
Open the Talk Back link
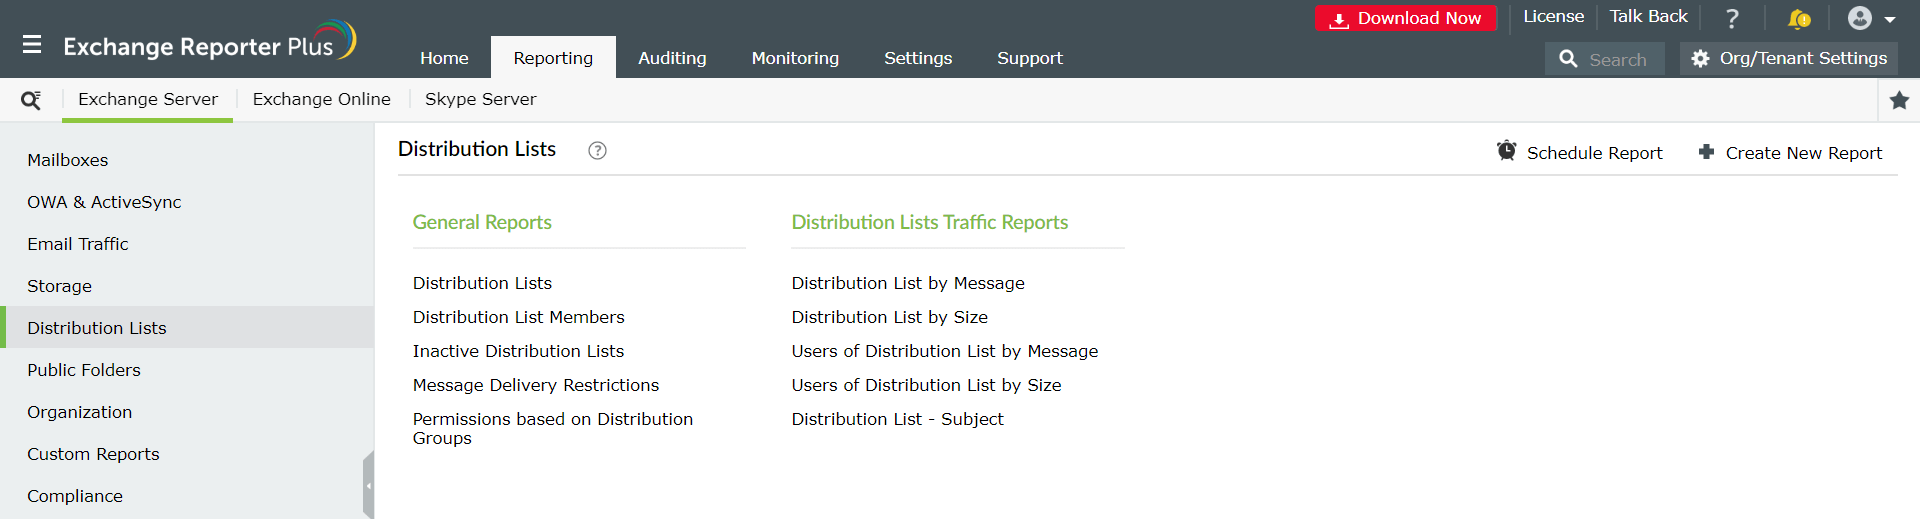click(1648, 16)
